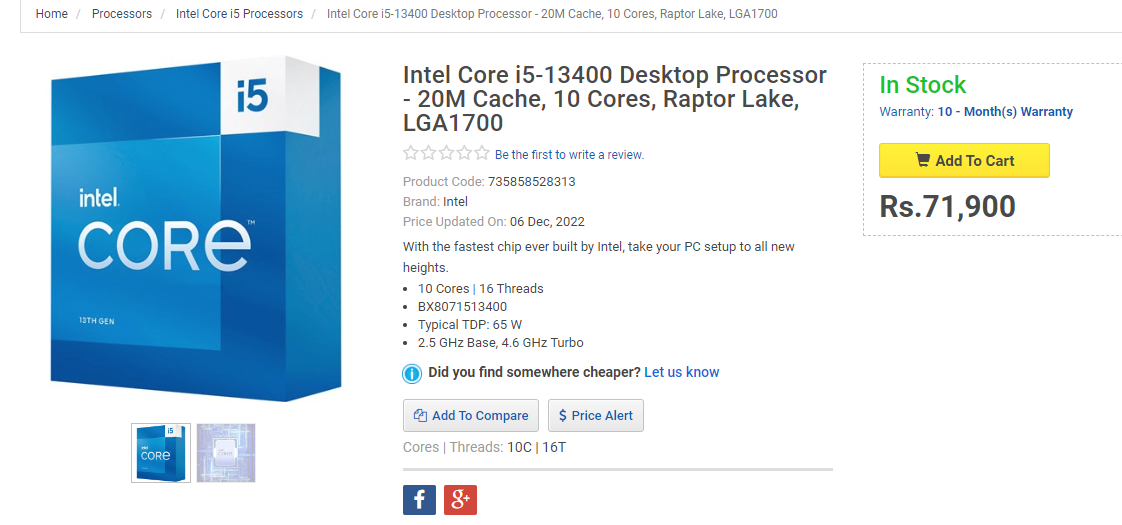
Task: Open Intel Core i5 Processors breadcrumb
Action: click(x=239, y=14)
